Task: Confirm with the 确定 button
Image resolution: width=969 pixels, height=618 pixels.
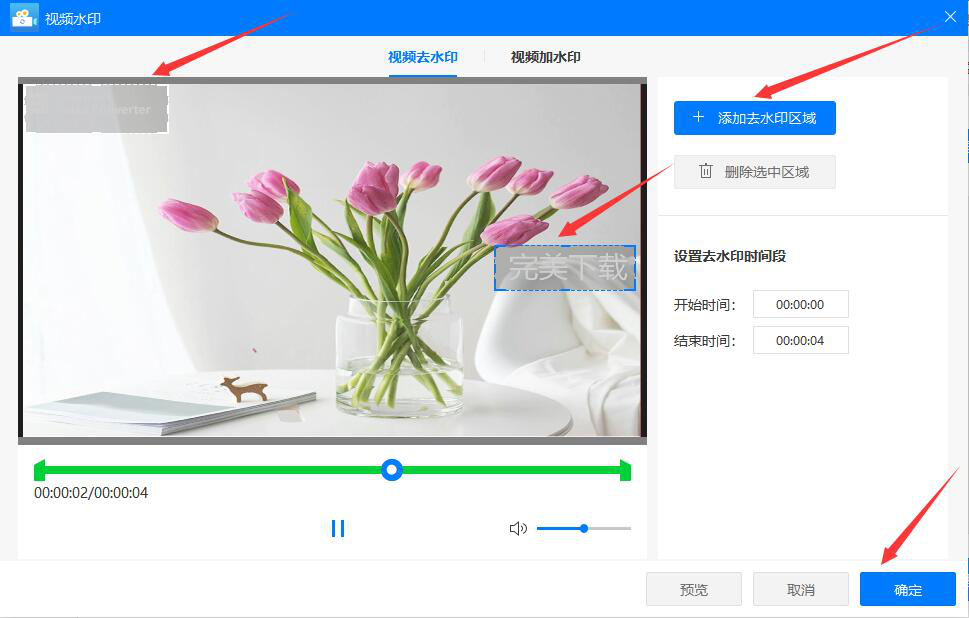Action: point(907,590)
